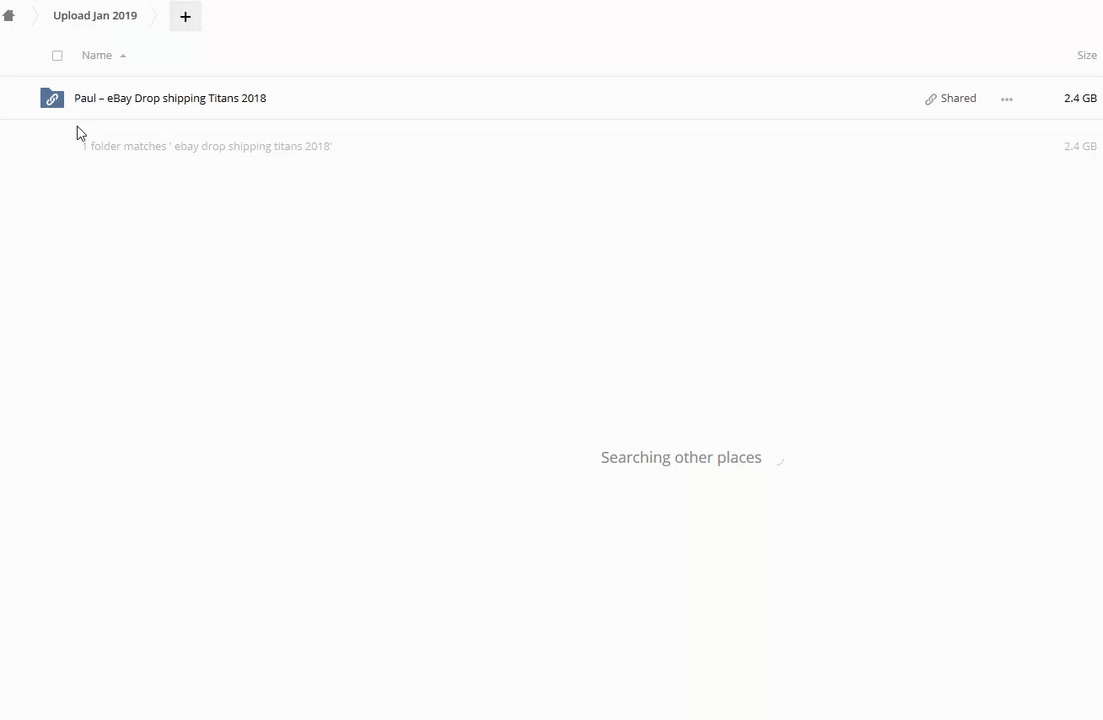Select the folder row via empty space before Shared
The height and width of the screenshot is (720, 1103).
600,98
